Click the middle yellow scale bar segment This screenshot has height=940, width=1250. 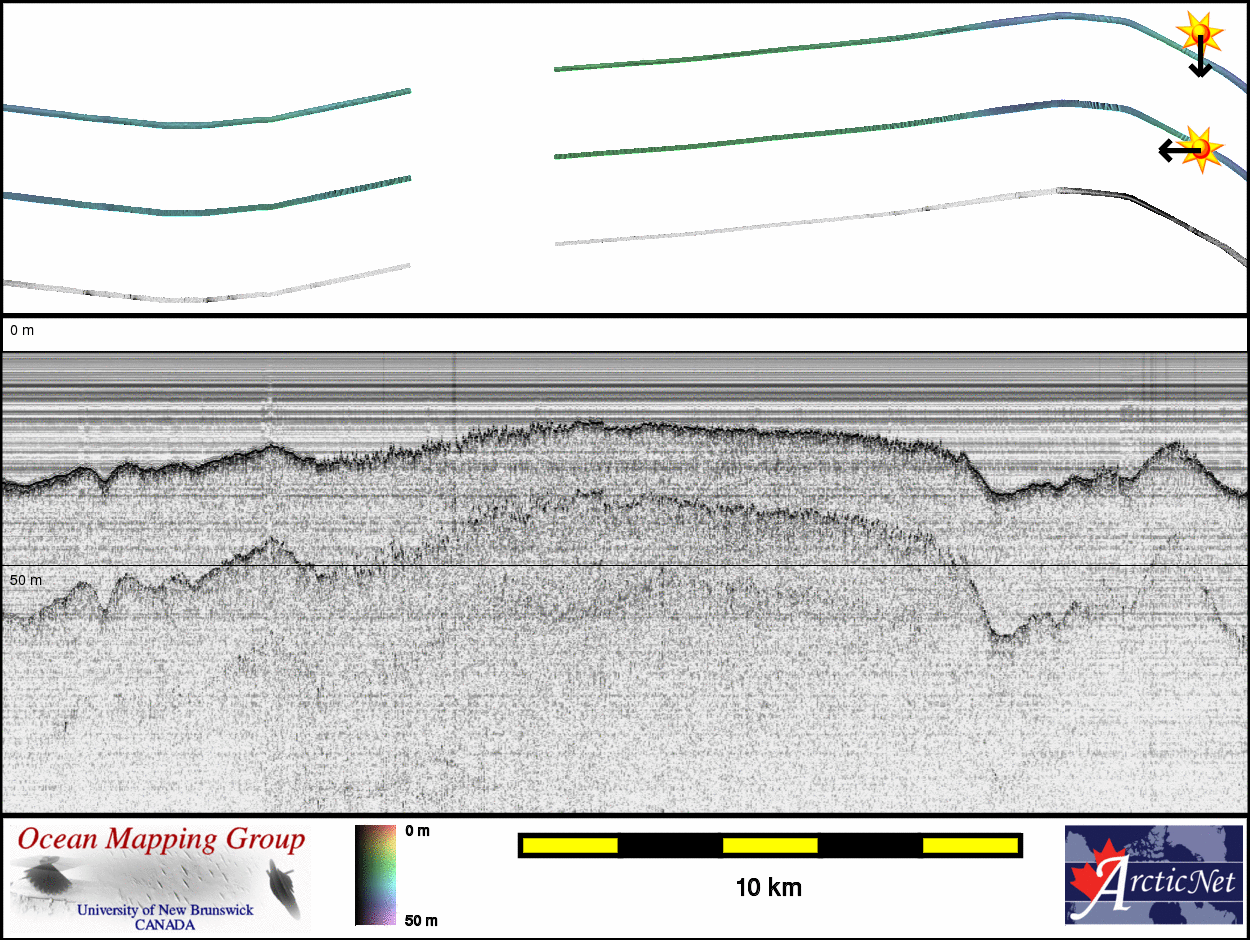769,846
